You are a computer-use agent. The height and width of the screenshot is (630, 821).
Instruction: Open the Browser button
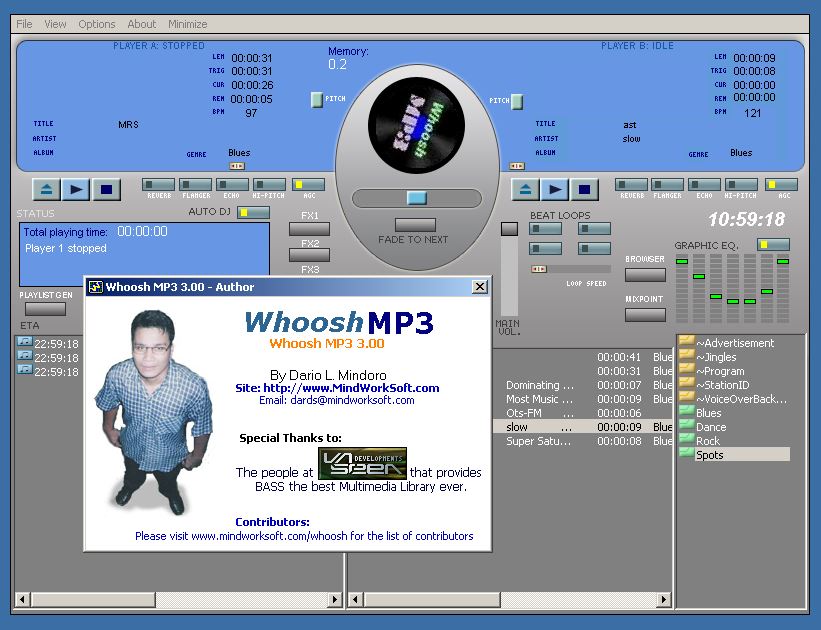pyautogui.click(x=645, y=275)
